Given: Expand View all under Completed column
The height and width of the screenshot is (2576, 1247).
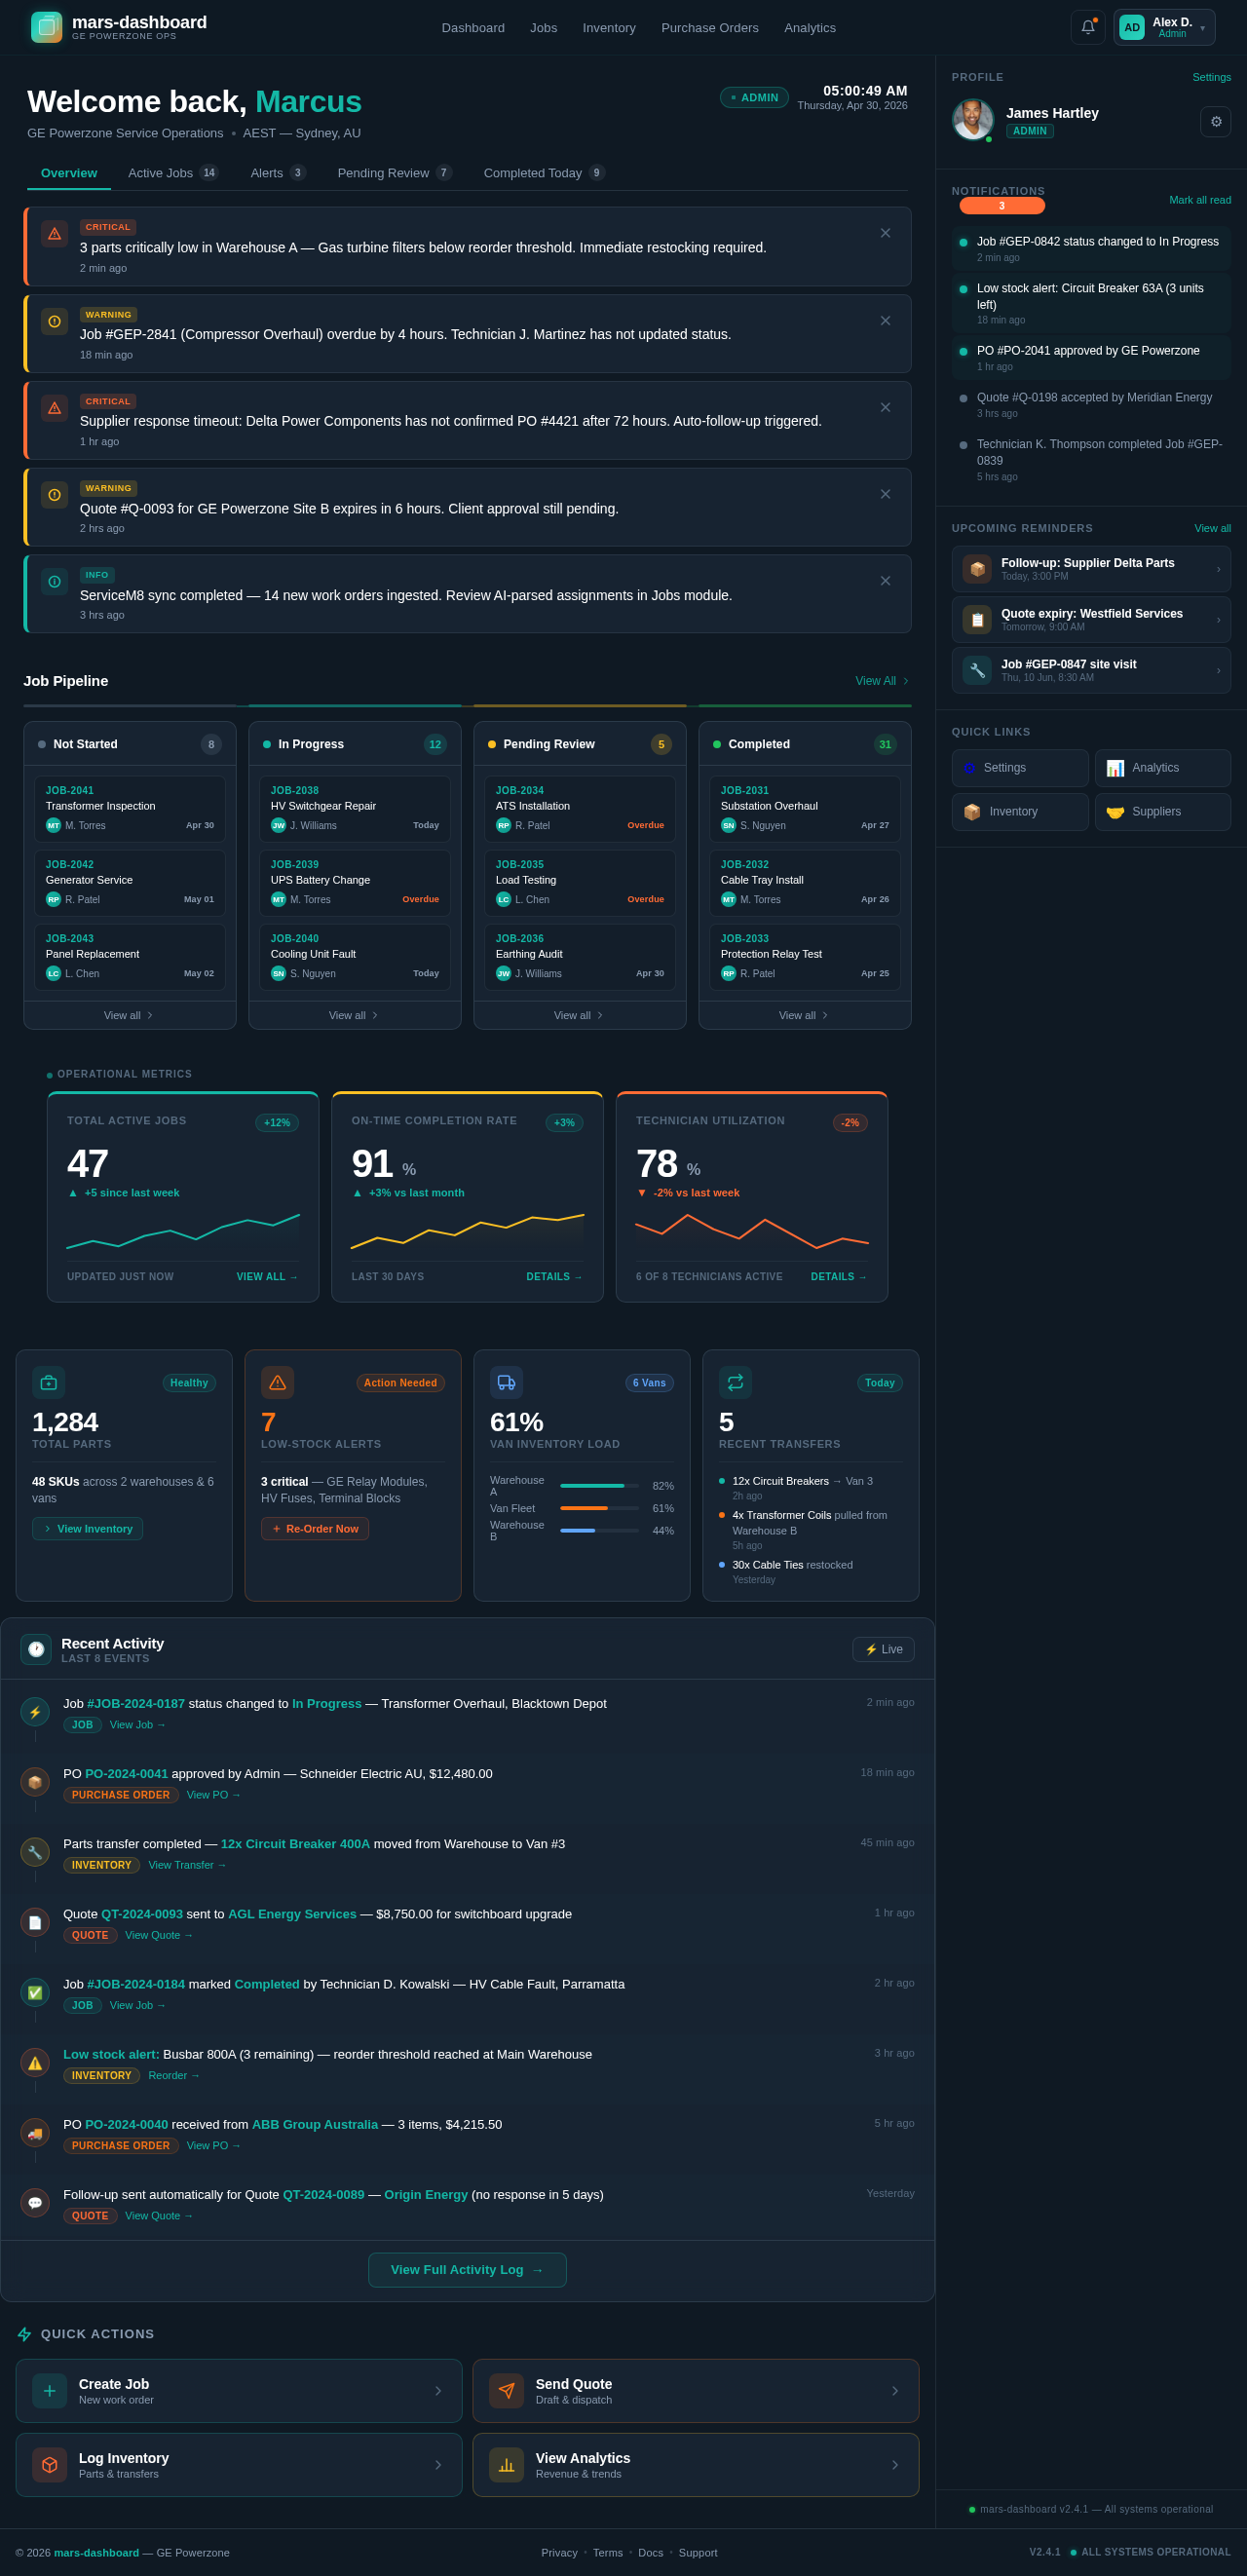Looking at the screenshot, I should pos(804,1015).
